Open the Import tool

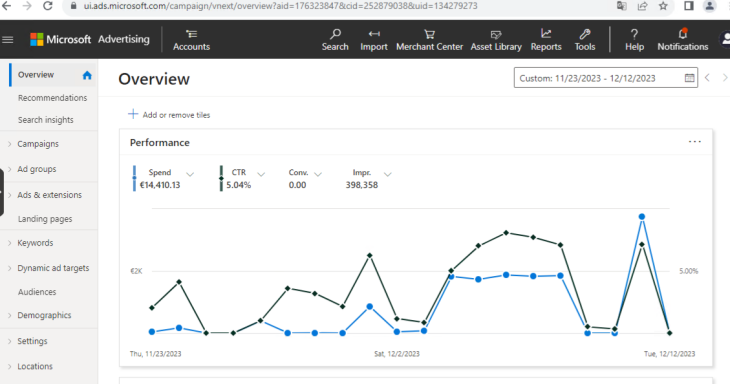(x=374, y=34)
